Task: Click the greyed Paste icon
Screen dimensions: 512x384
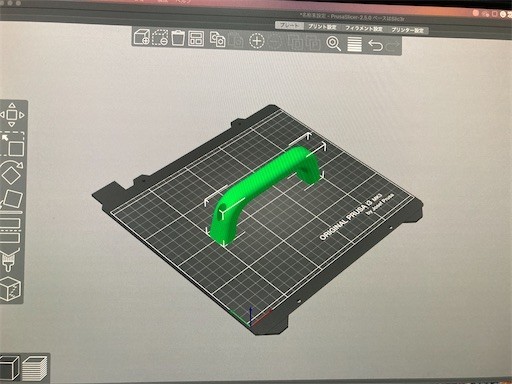Action: coord(237,40)
